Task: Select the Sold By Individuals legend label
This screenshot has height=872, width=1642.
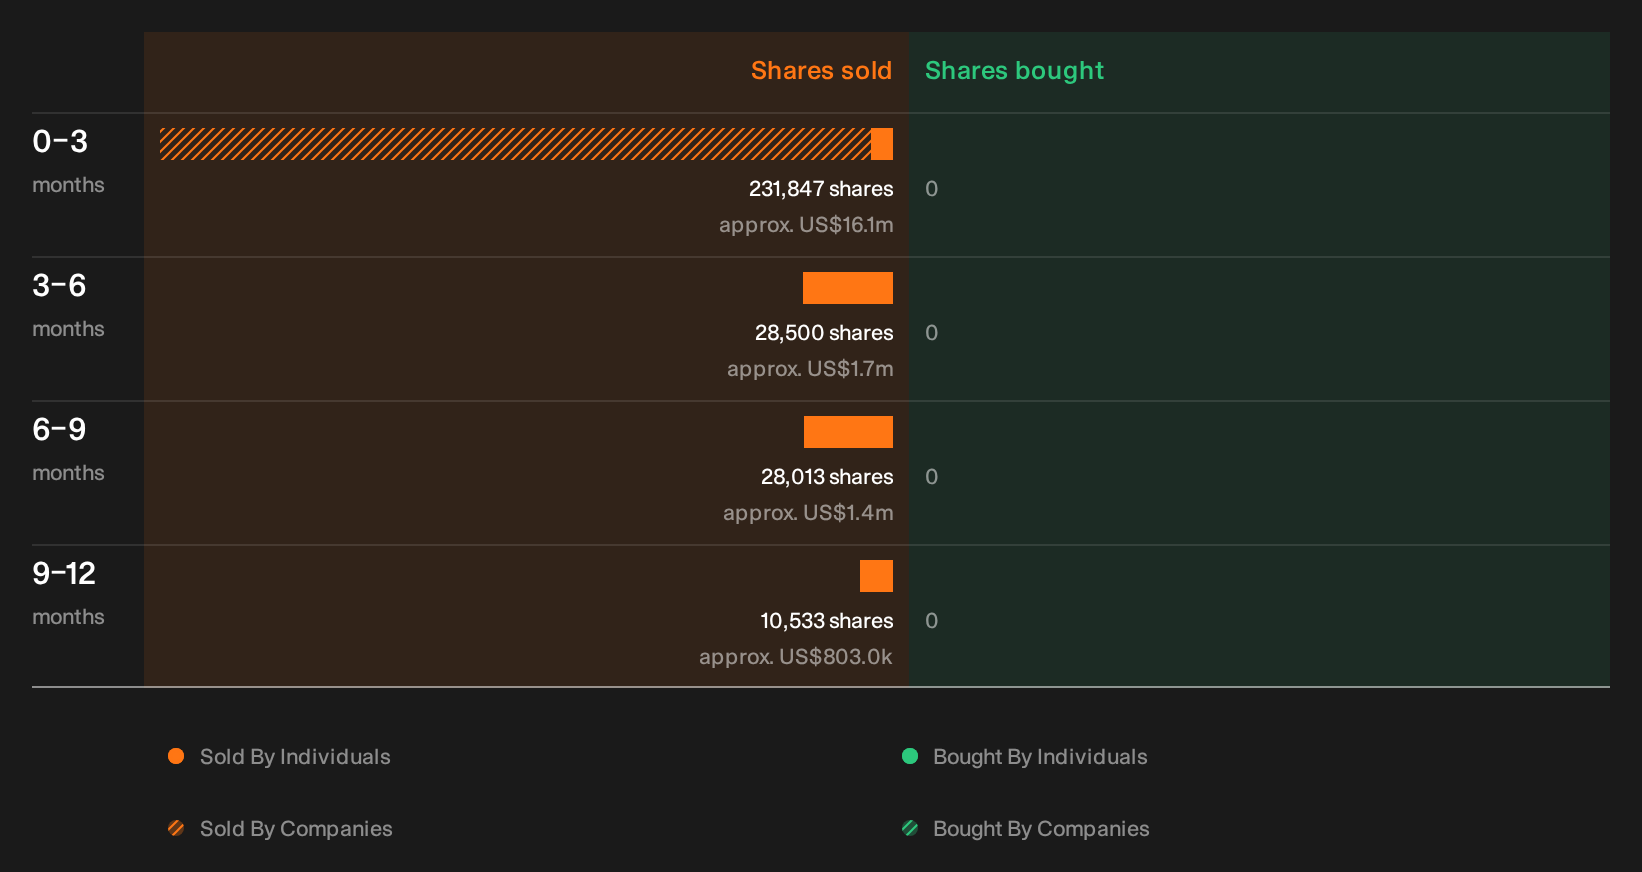Action: pos(295,757)
